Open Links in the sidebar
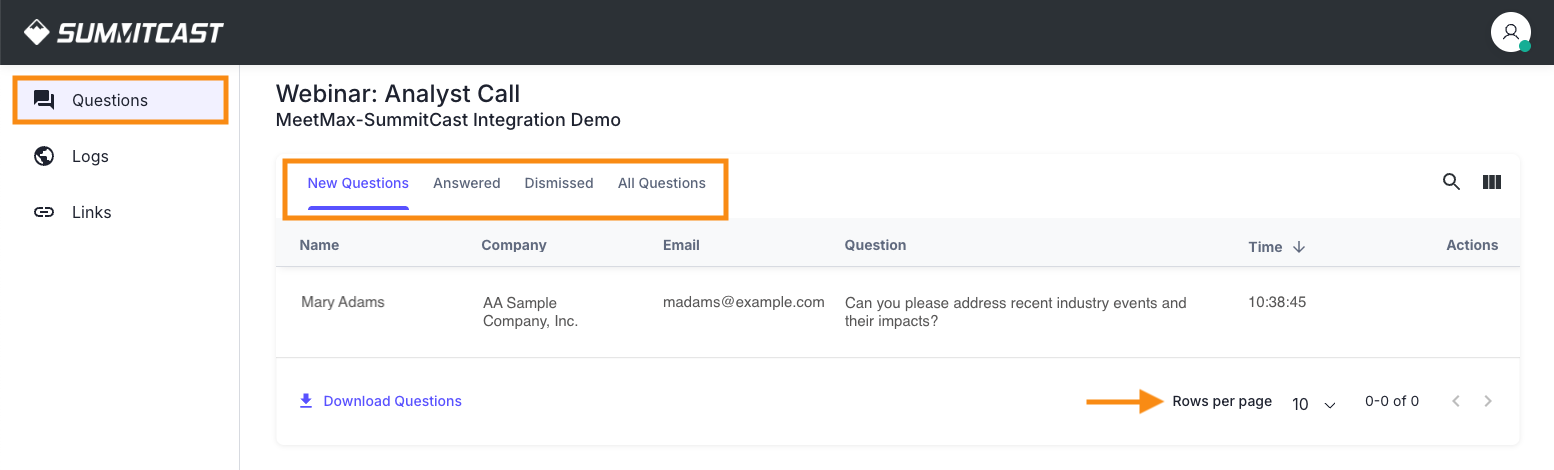 (91, 212)
